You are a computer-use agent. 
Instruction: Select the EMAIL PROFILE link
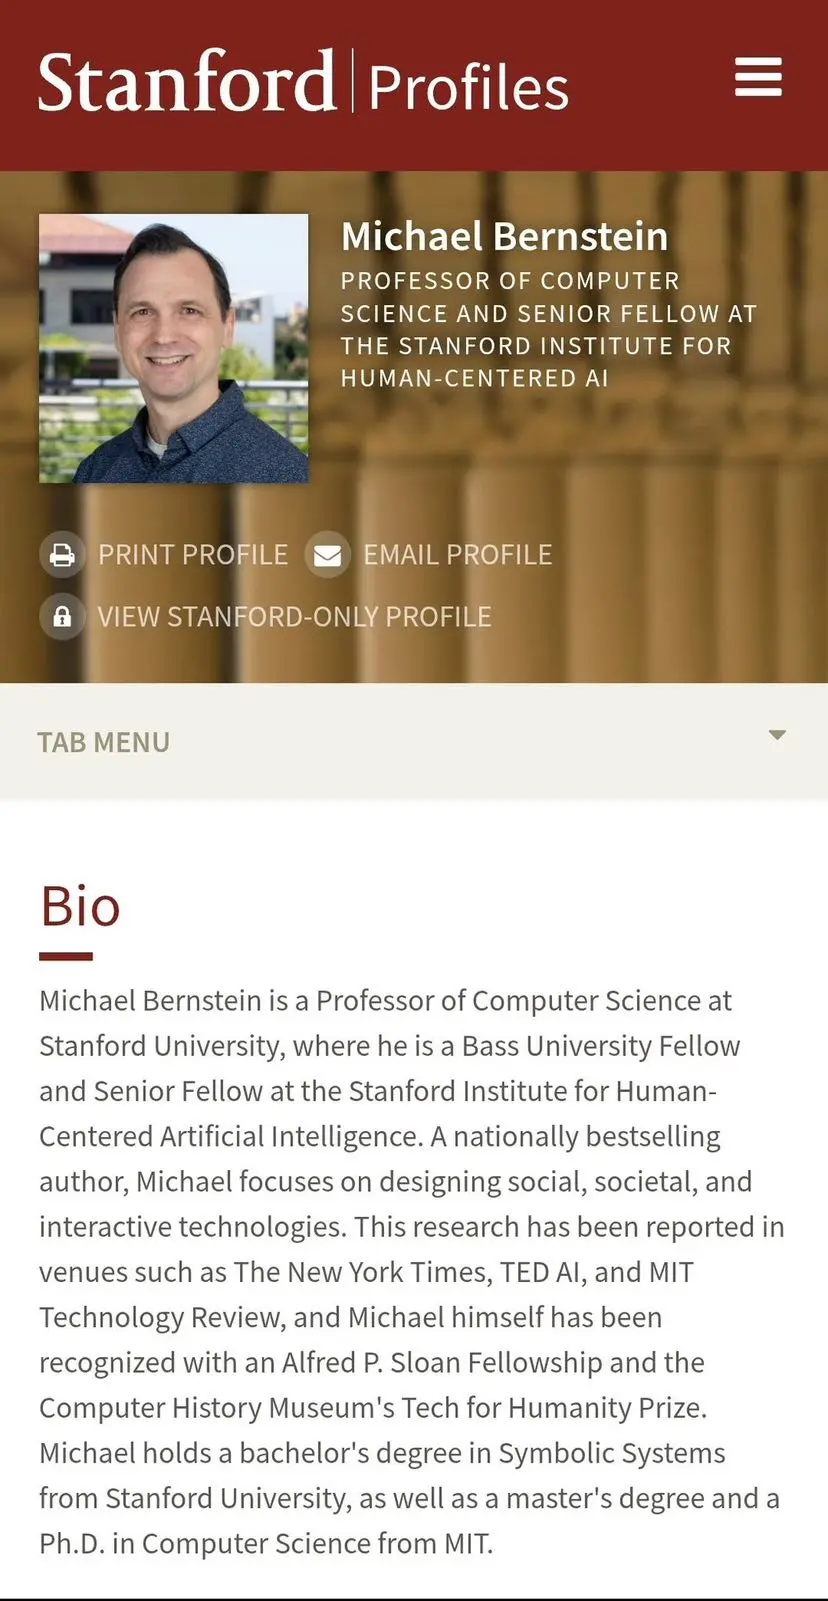point(457,555)
